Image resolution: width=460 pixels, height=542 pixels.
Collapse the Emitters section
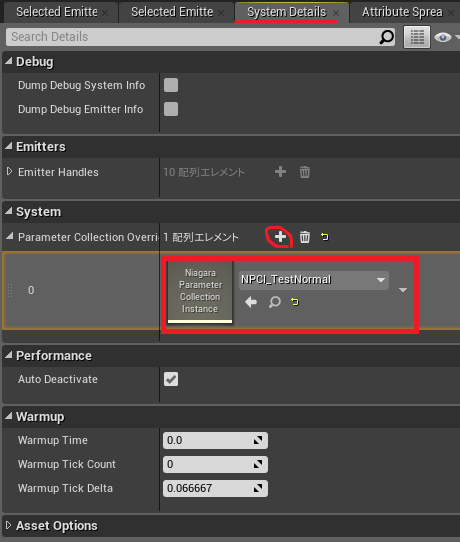tap(9, 146)
